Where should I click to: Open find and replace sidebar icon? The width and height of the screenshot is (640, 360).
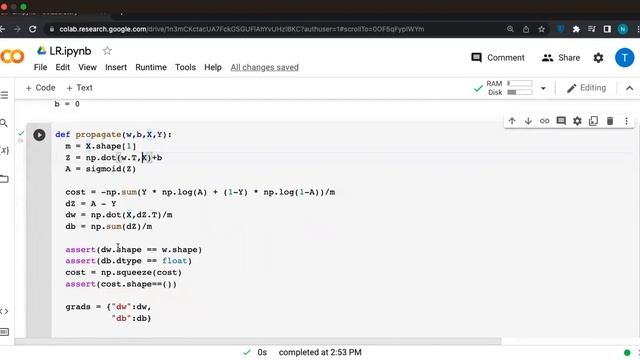click(4, 123)
